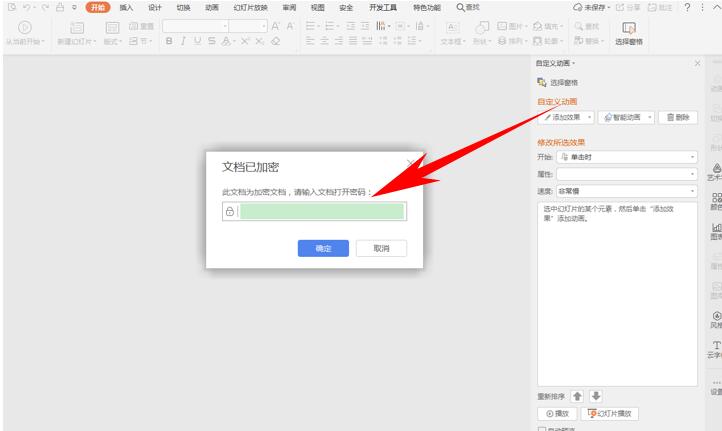Click the 未保存 cloud status

coord(592,7)
